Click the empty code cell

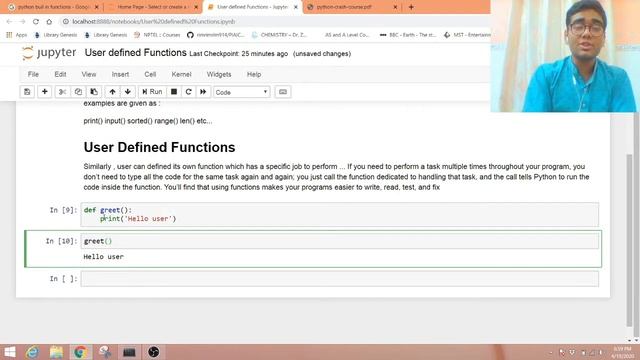(340, 279)
